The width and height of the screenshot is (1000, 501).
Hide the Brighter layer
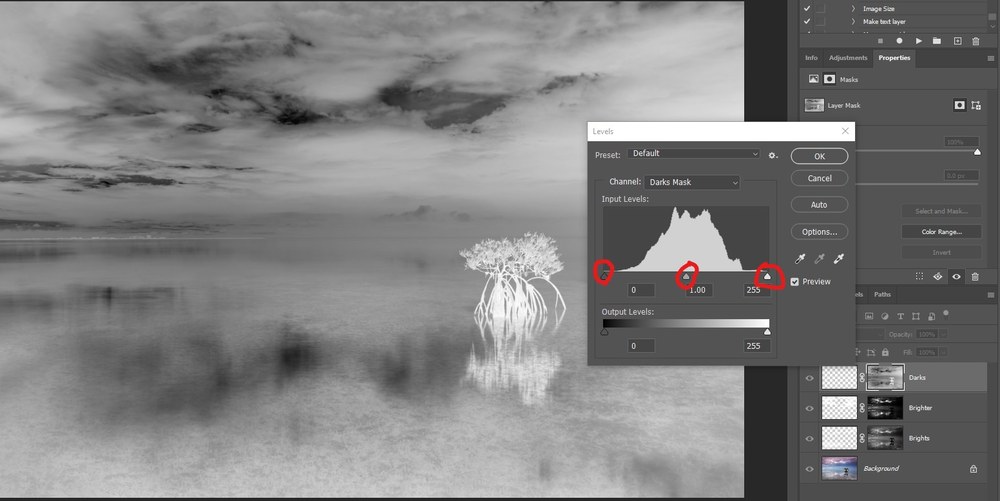(809, 408)
